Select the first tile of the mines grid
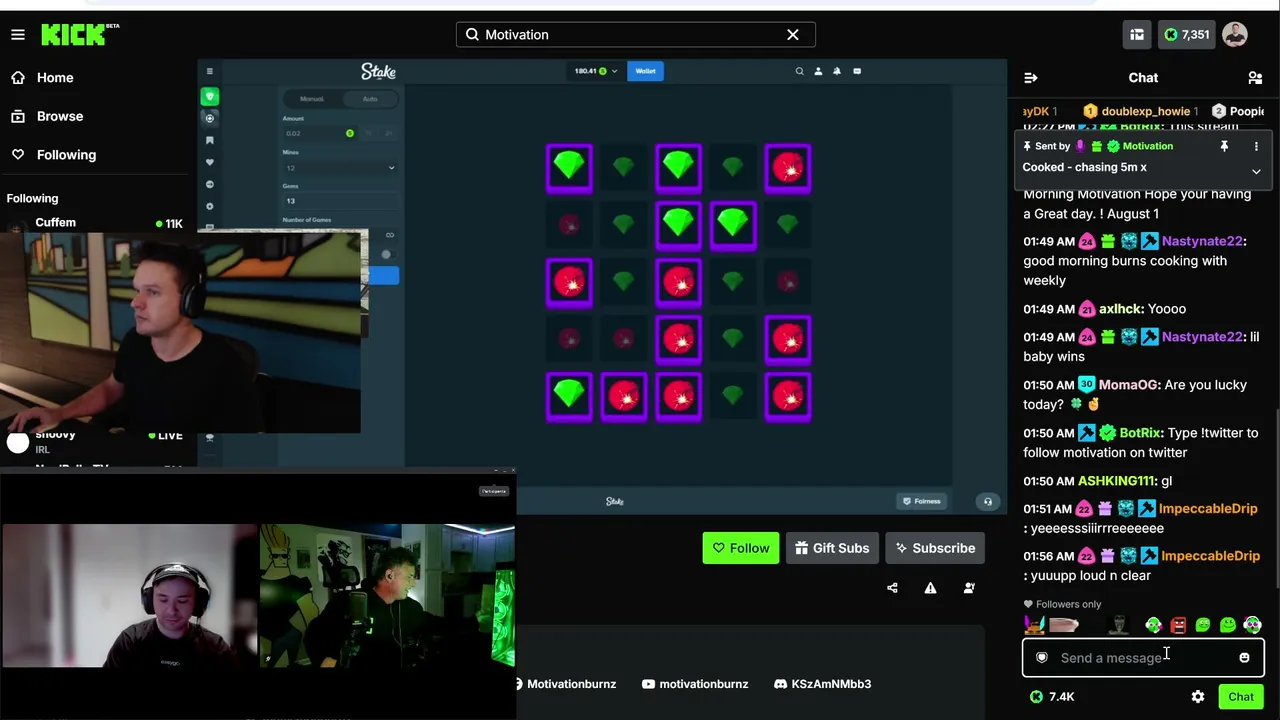 [569, 167]
